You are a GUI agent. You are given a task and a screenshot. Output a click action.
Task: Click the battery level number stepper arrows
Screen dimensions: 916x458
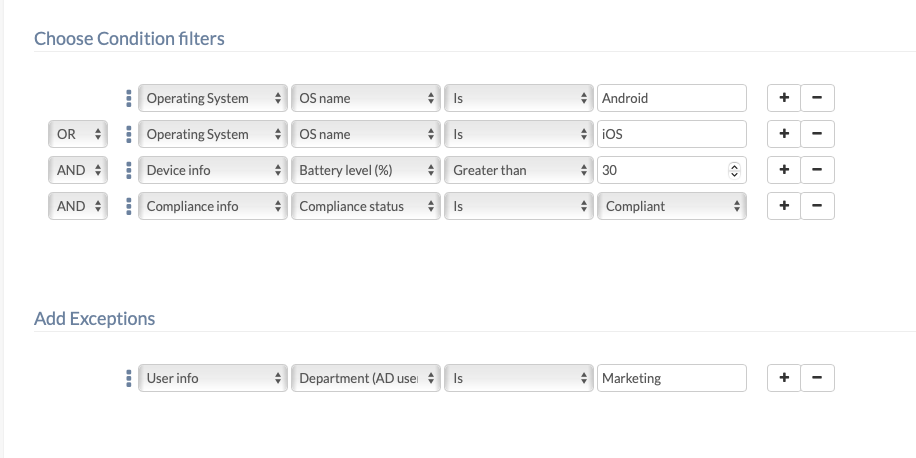coord(736,170)
